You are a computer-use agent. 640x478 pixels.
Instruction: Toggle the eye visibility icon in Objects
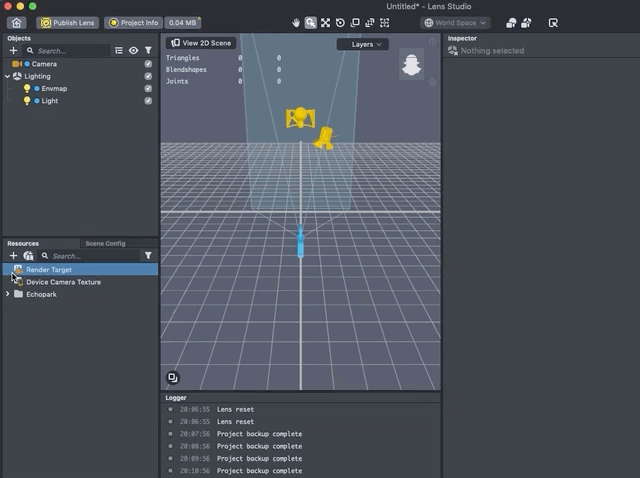[133, 50]
